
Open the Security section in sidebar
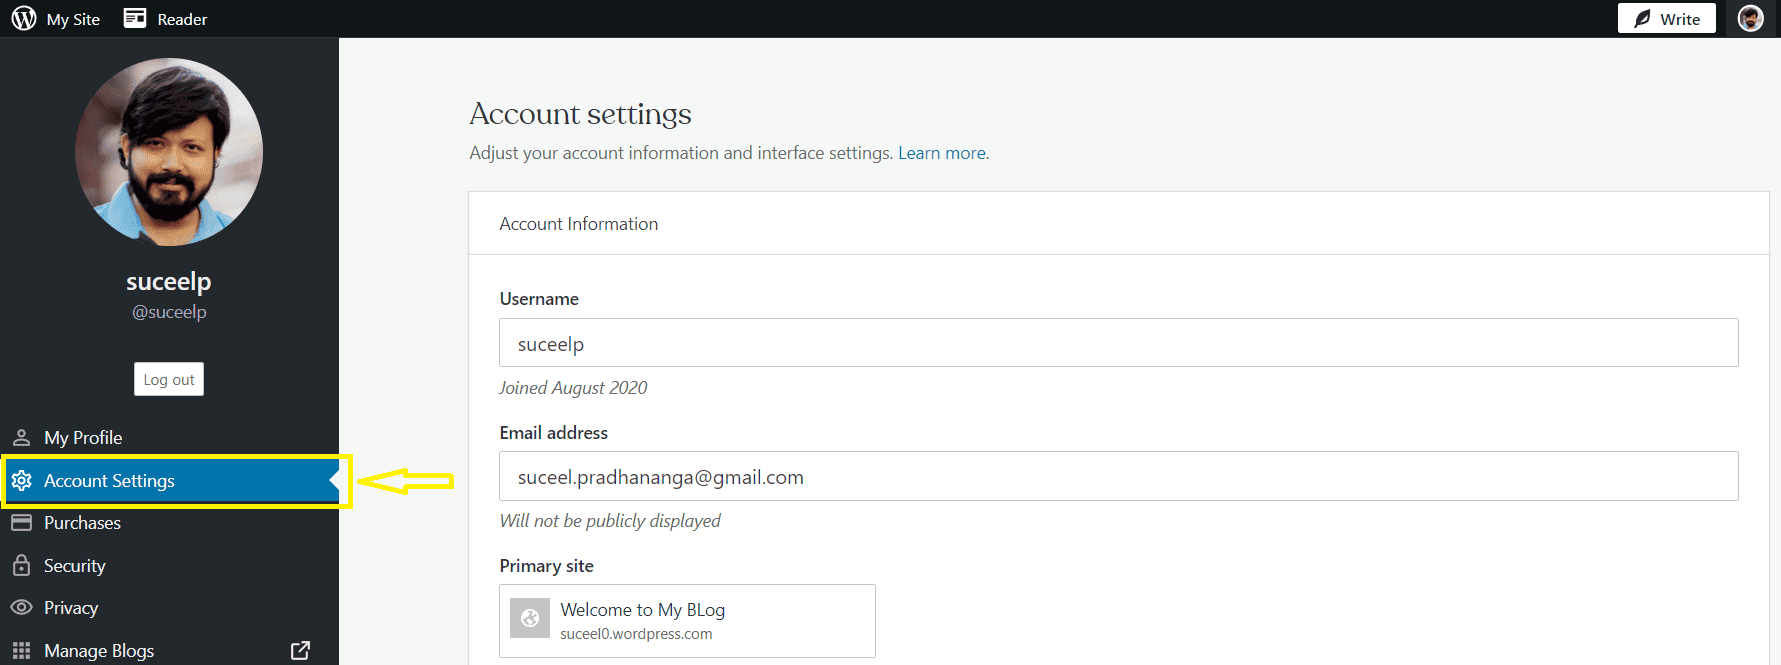pyautogui.click(x=75, y=566)
